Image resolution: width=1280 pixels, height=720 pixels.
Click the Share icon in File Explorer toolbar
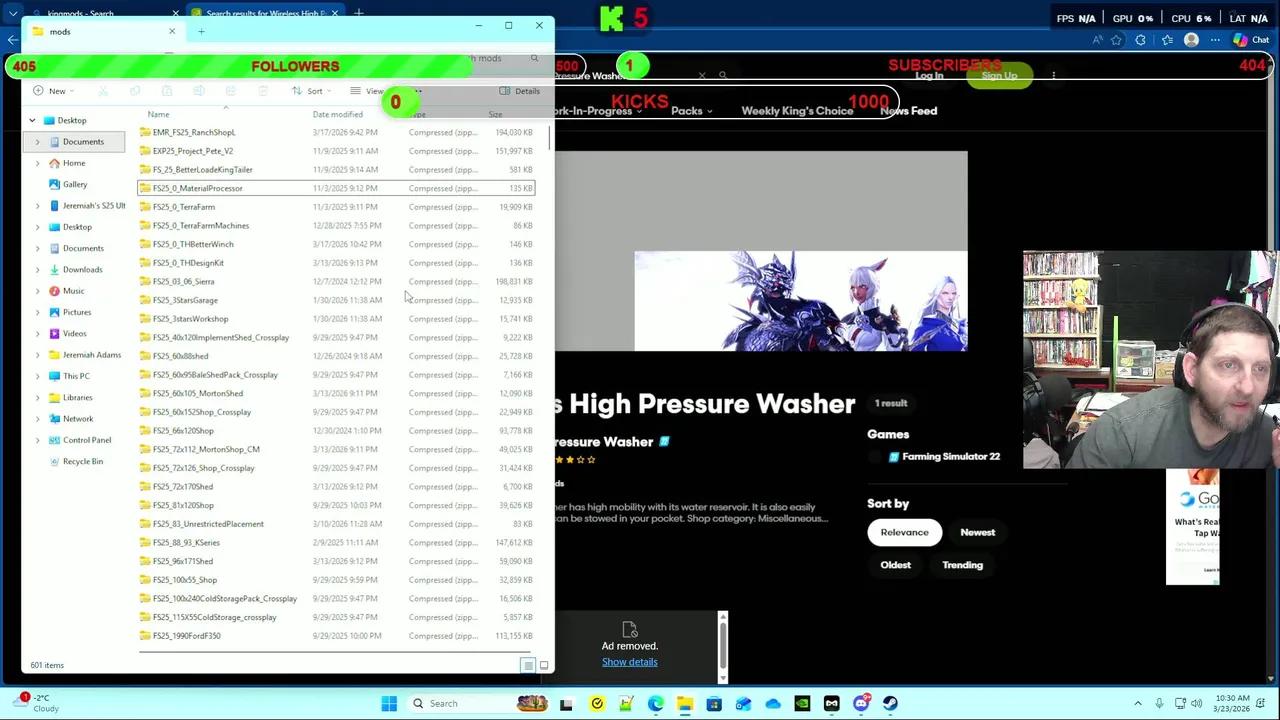231,91
